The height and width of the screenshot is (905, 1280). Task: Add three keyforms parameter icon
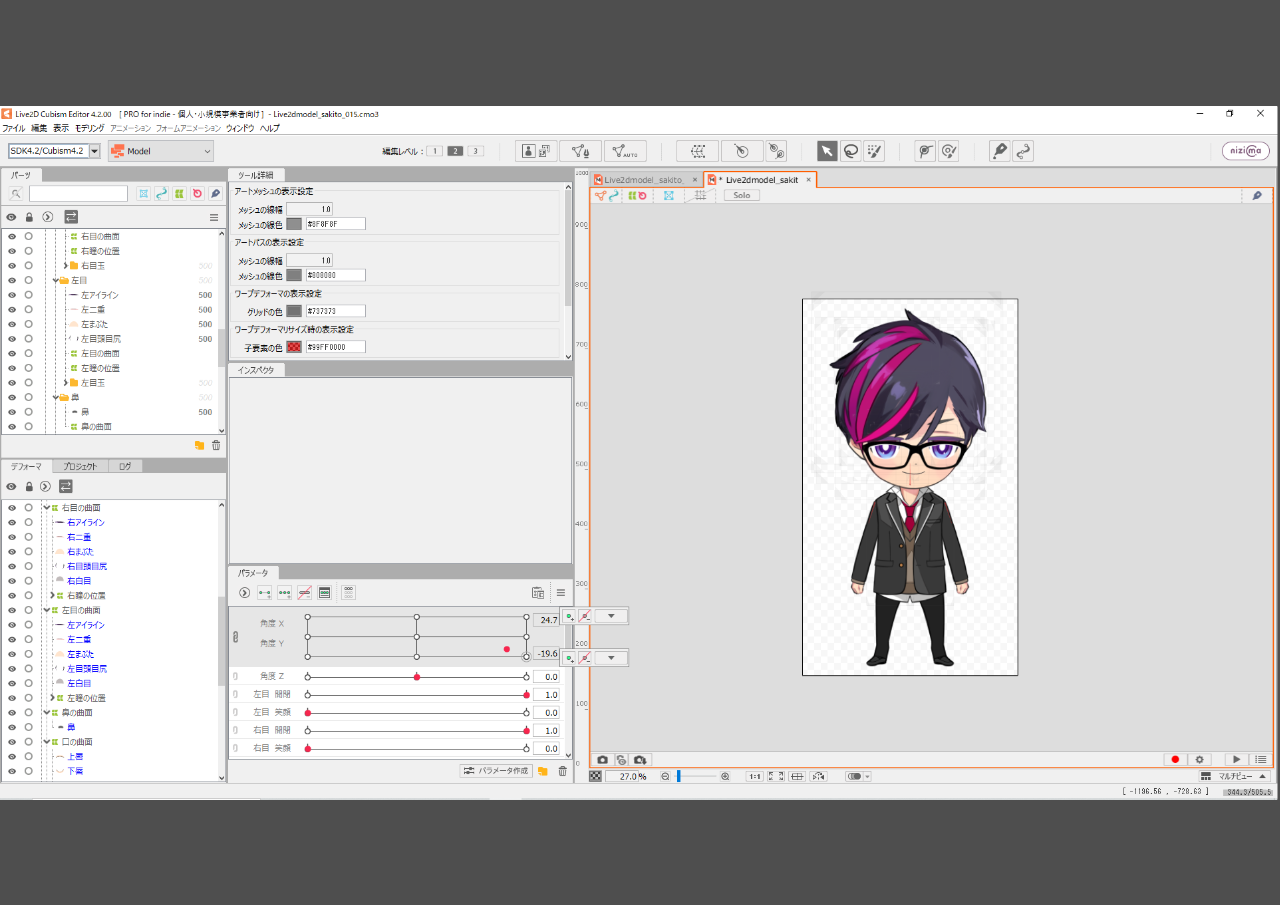[285, 593]
